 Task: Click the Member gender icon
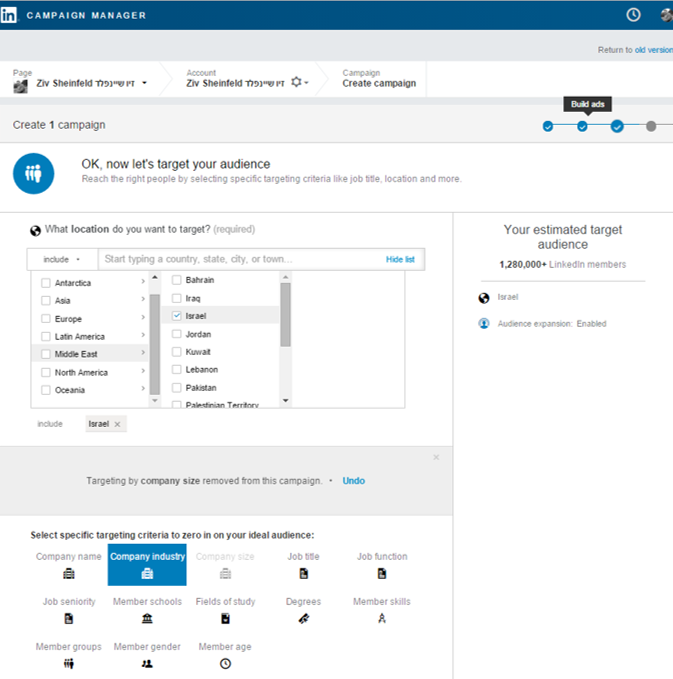coord(147,663)
